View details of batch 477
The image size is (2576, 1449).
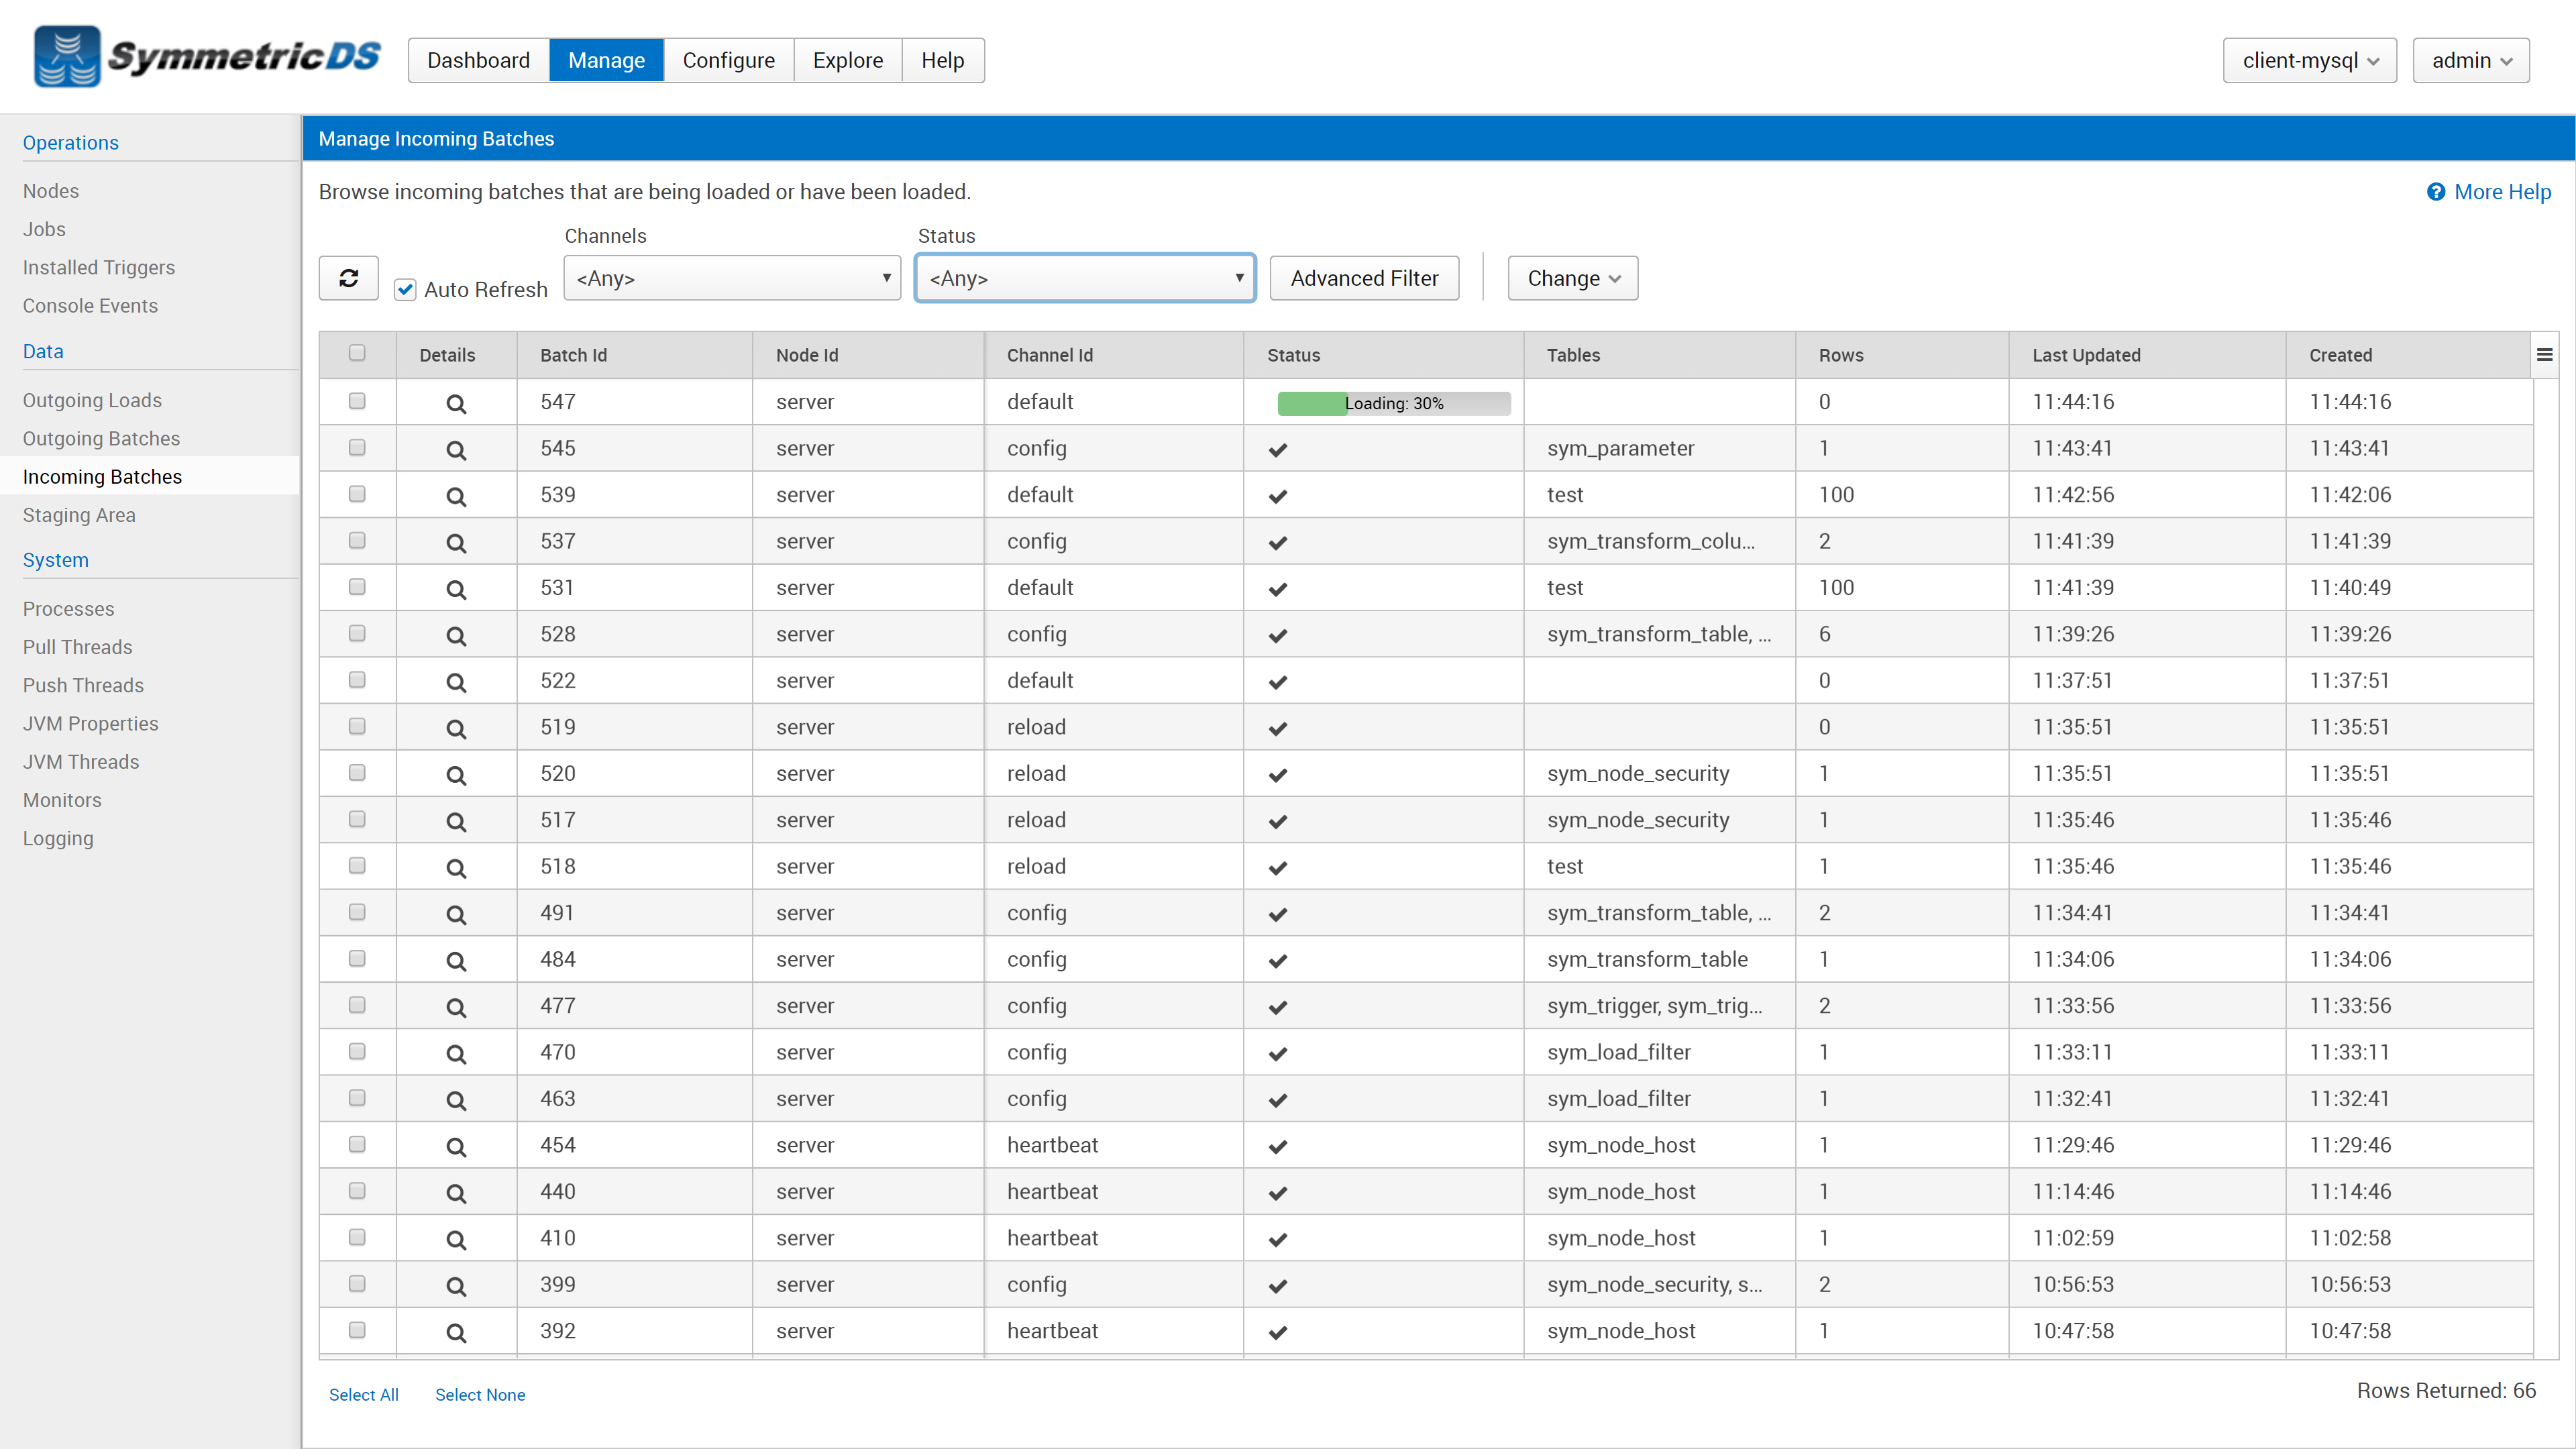coord(456,1008)
